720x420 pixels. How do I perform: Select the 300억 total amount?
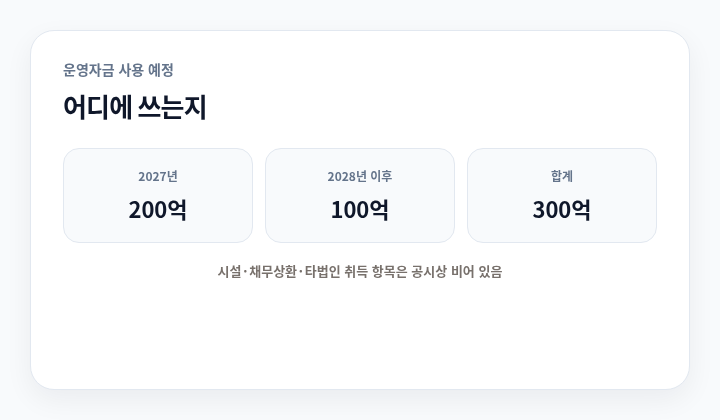pos(562,210)
